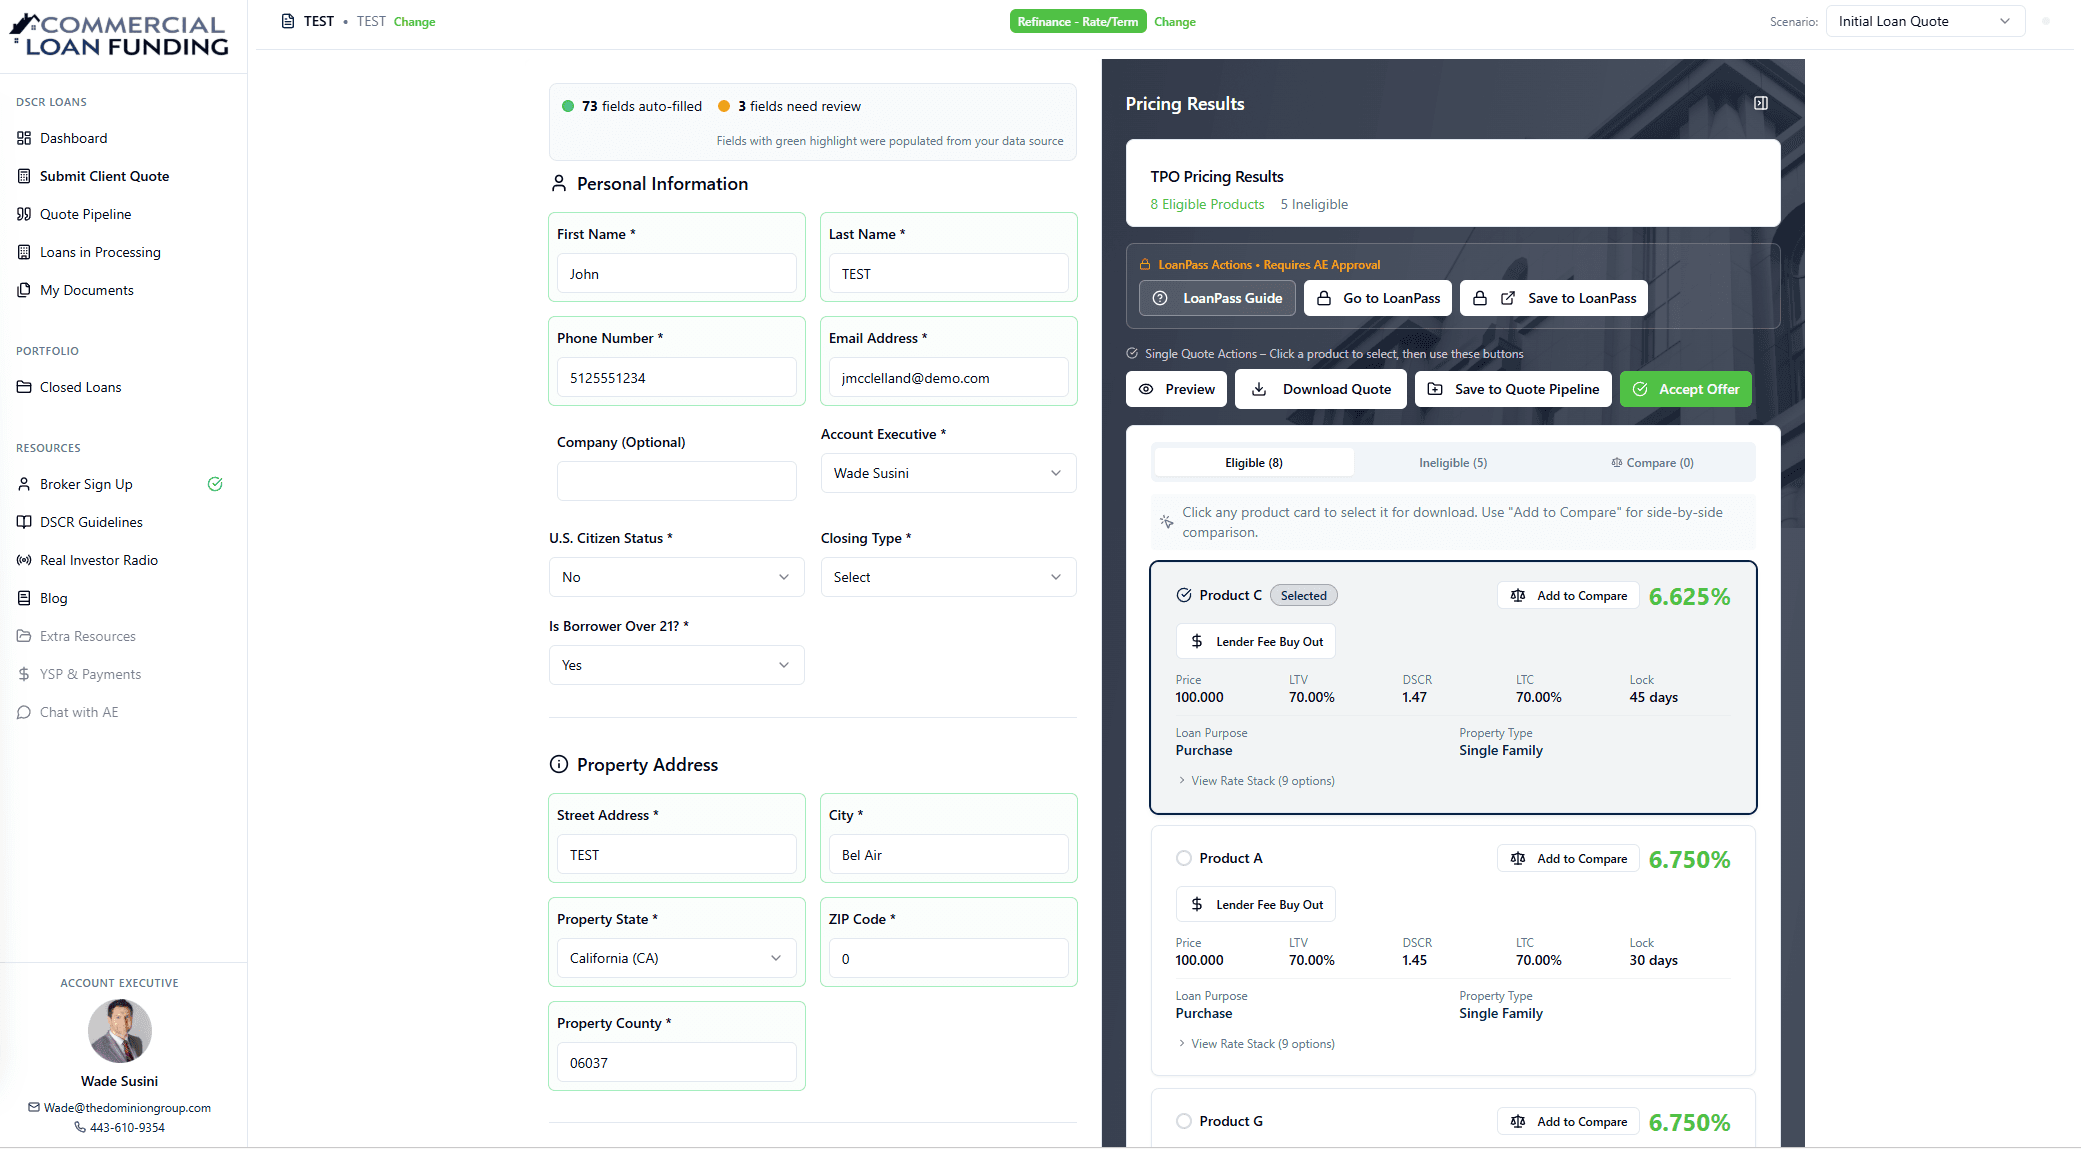Click the My Documents file icon

(24, 290)
